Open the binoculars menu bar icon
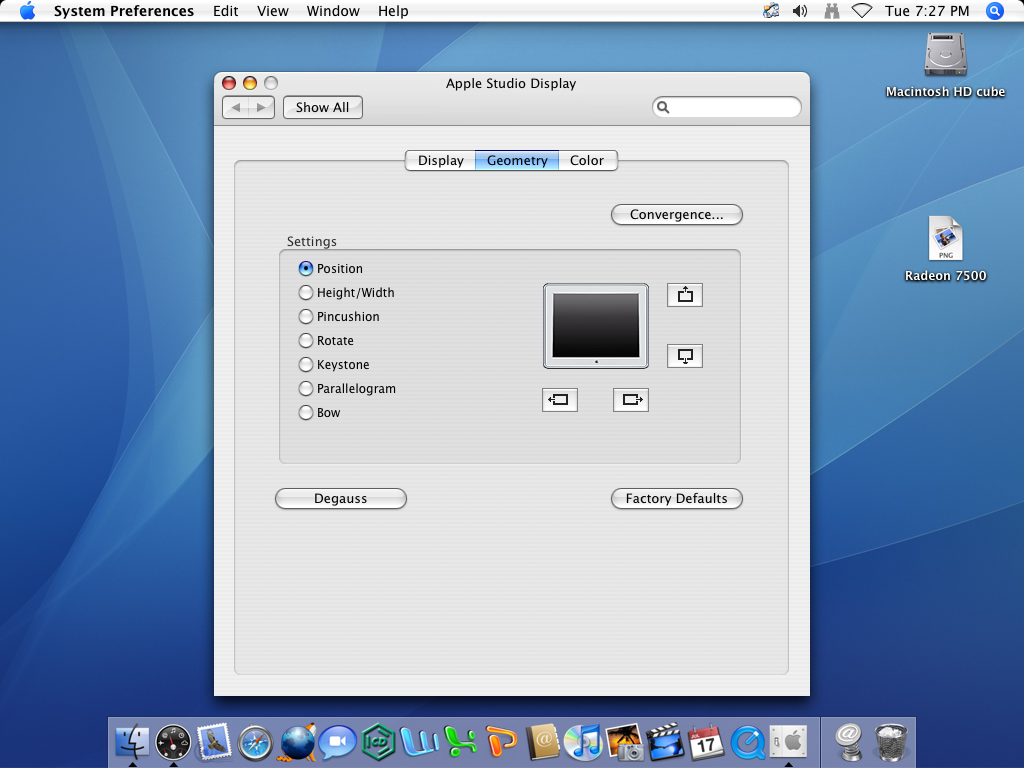The width and height of the screenshot is (1024, 768). 831,11
